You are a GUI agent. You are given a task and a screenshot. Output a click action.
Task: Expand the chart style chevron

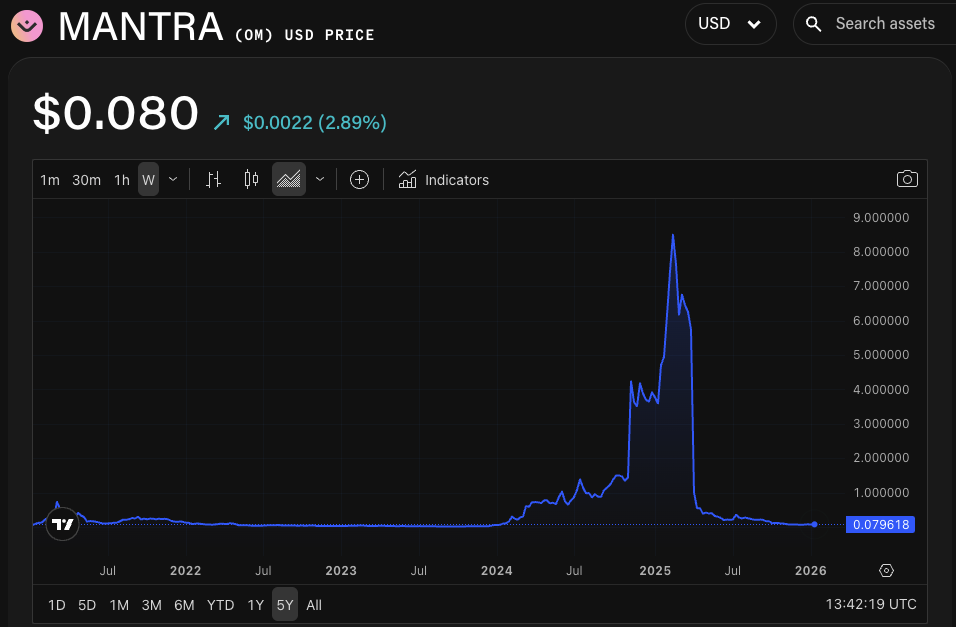(319, 179)
